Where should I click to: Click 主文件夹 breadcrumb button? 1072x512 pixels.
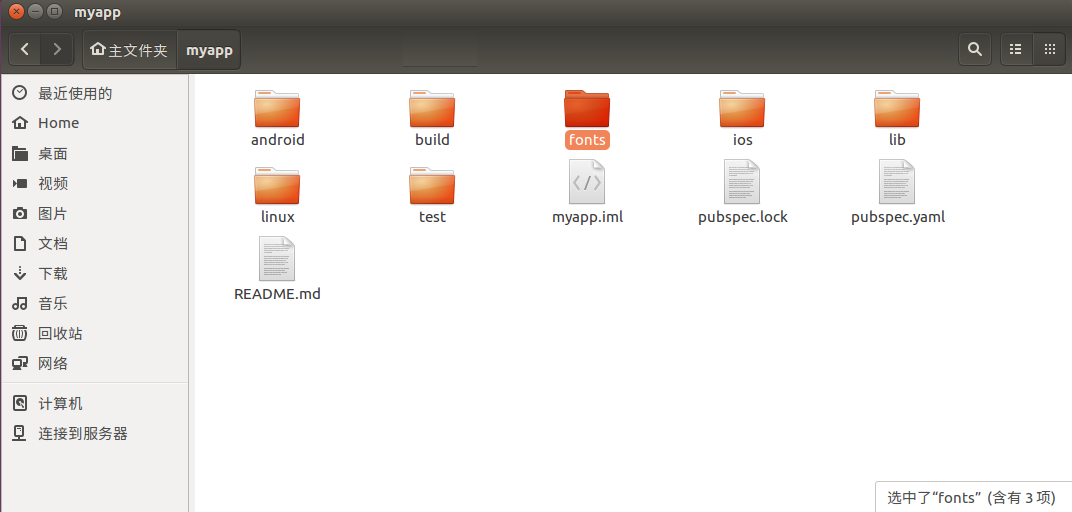point(130,50)
